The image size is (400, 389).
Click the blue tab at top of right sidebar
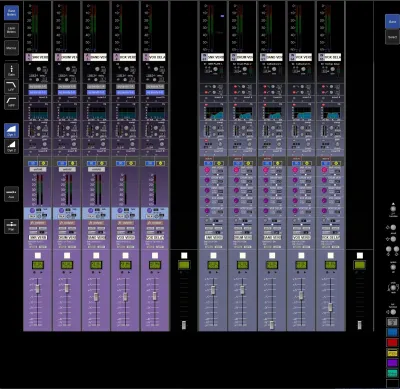click(392, 22)
